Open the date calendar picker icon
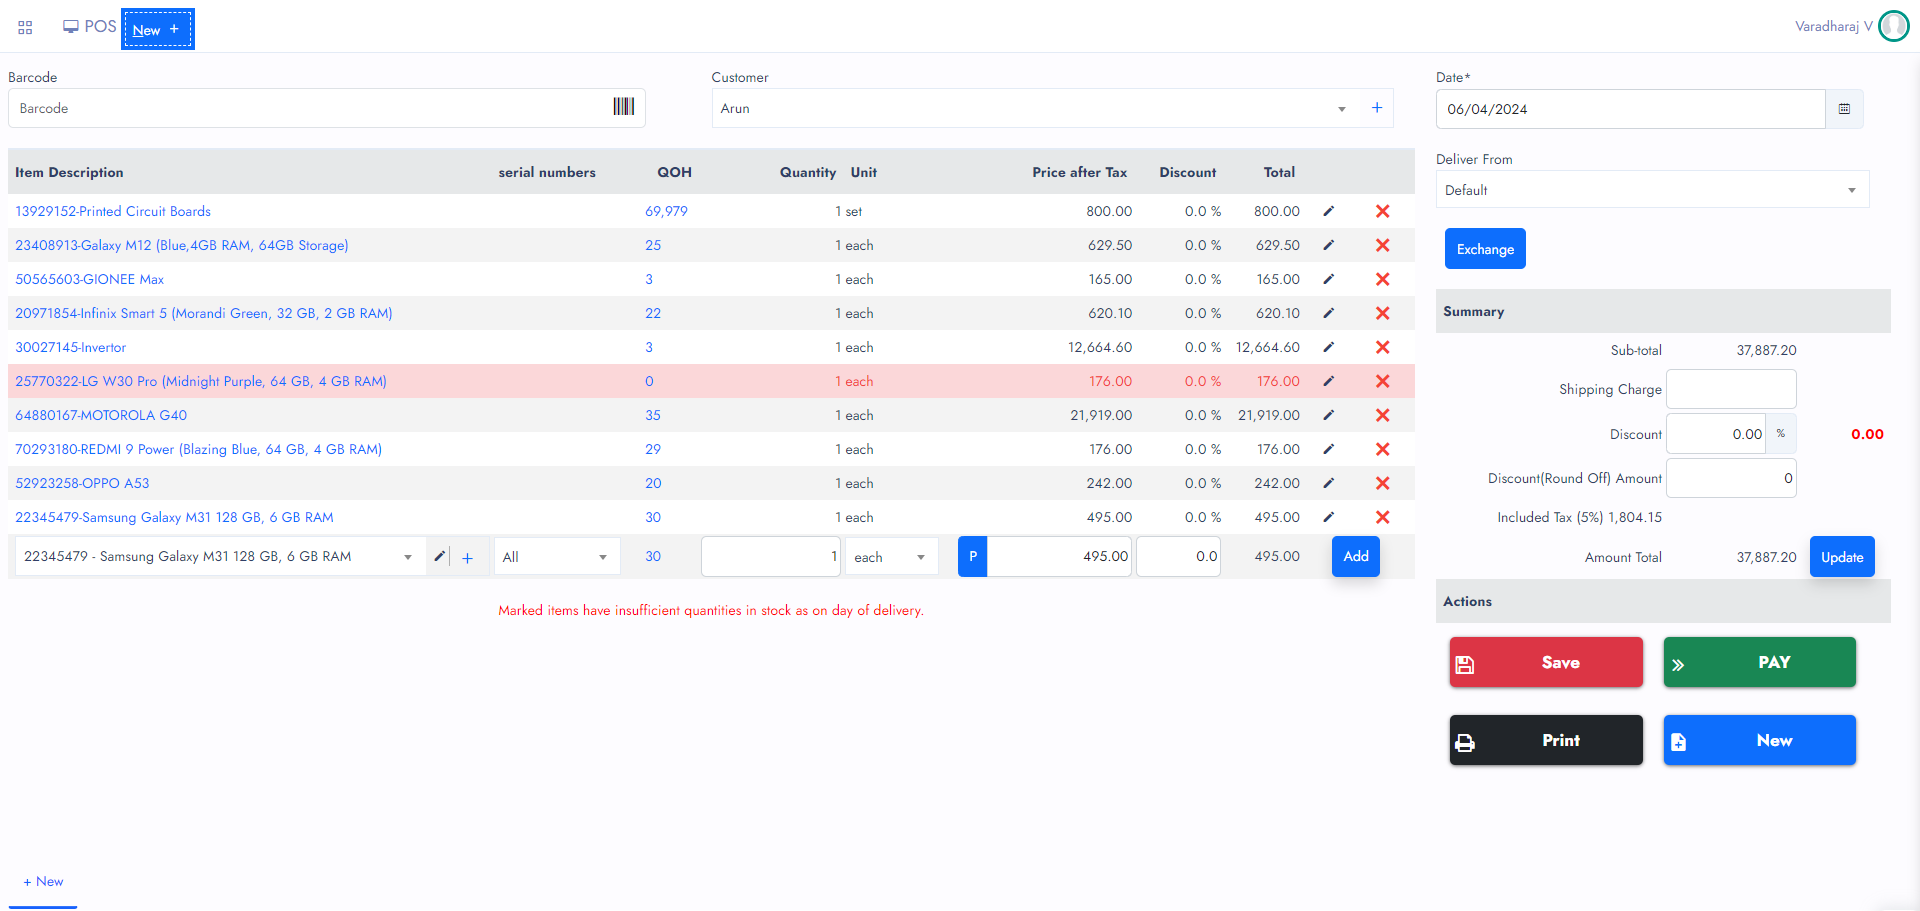Screen dimensions: 1920x911 pos(1844,109)
